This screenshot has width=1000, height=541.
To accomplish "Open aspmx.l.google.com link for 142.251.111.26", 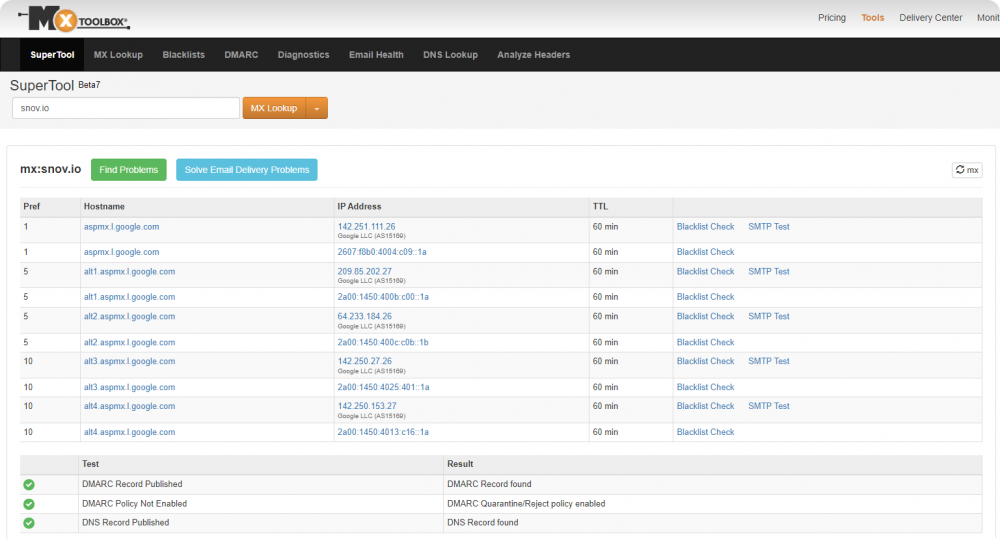I will 121,227.
